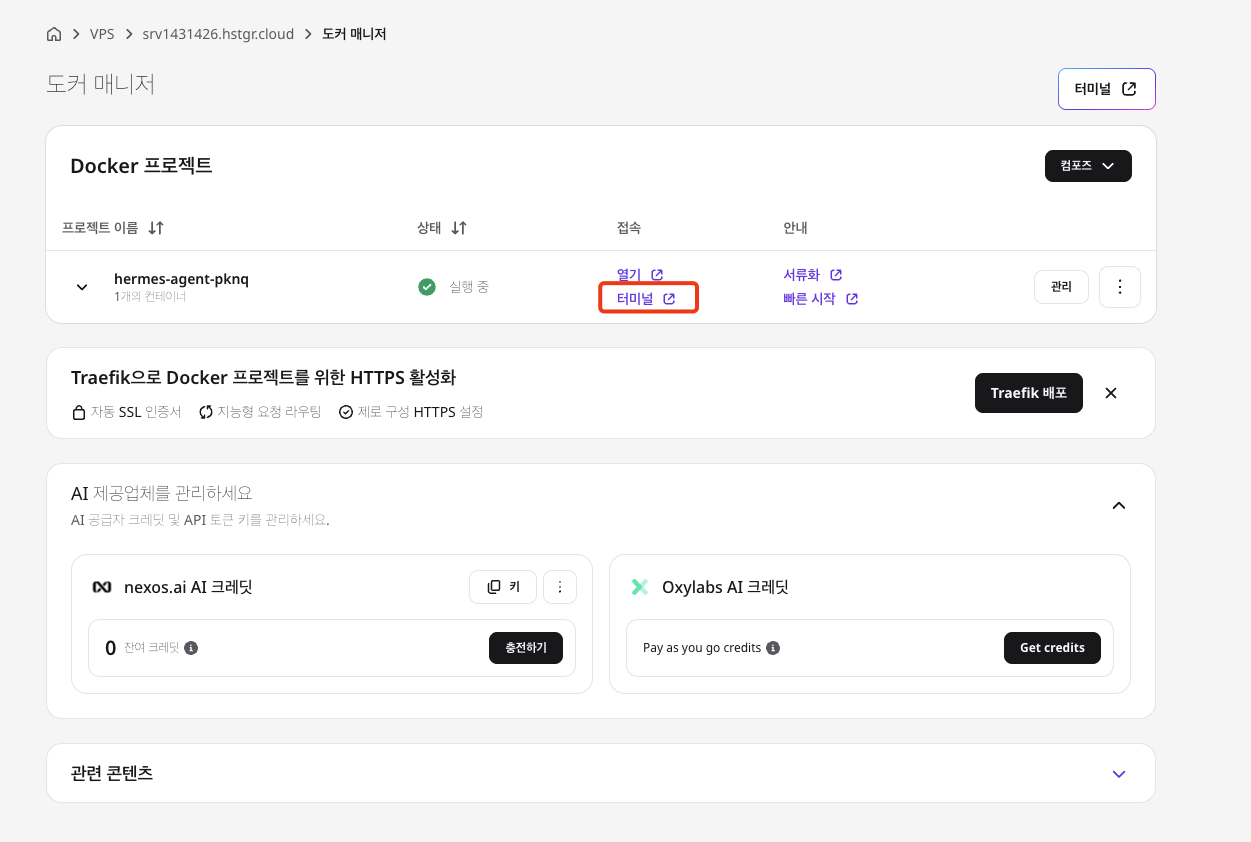Open nexos.ai card three-dot menu
The width and height of the screenshot is (1251, 842).
(560, 587)
